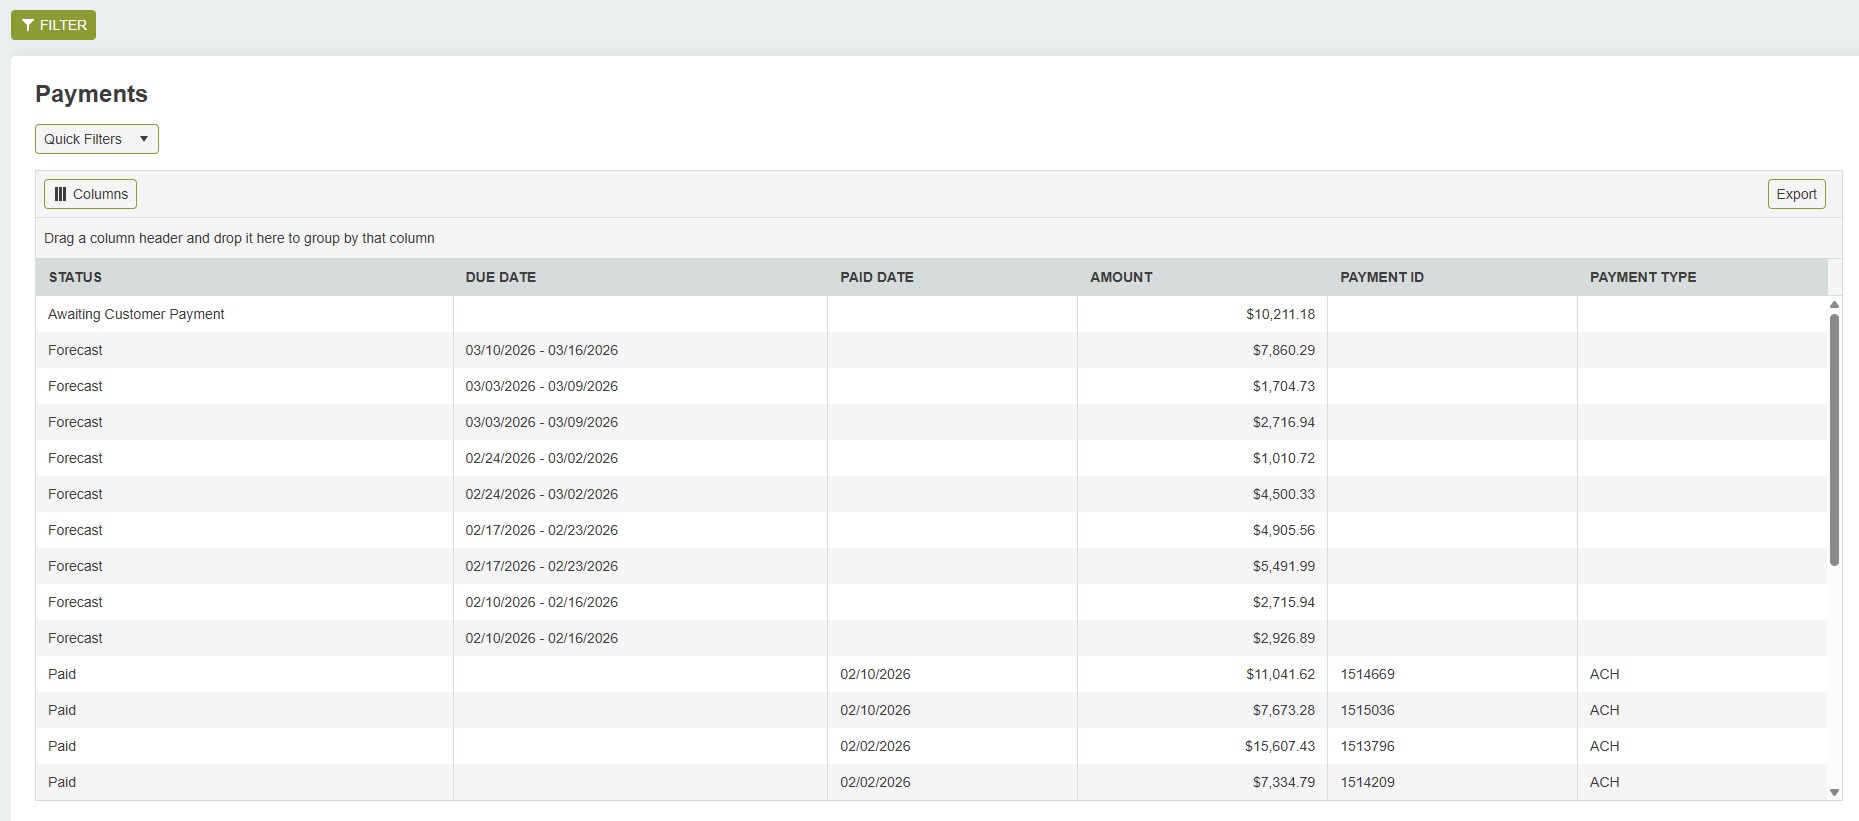Screen dimensions: 1859x821
Task: Click the Payments heading
Action: click(x=91, y=94)
